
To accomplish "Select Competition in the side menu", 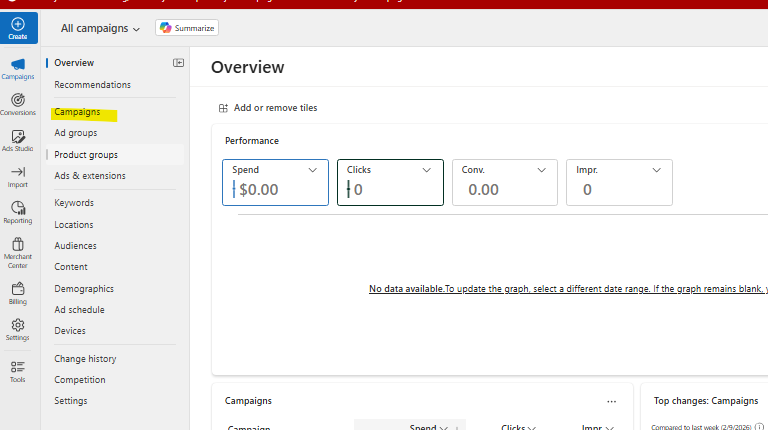I will click(x=80, y=380).
